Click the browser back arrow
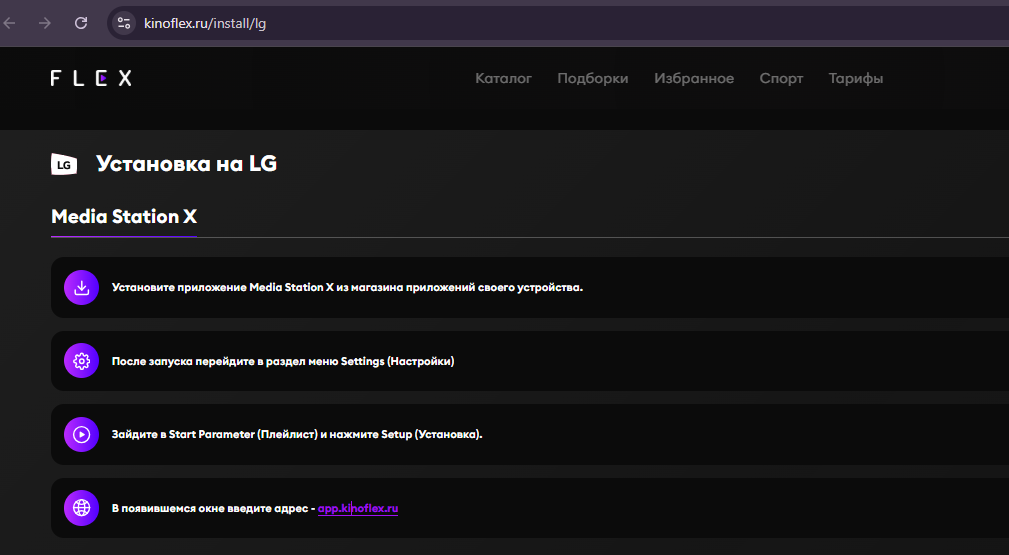The height and width of the screenshot is (555, 1009). (x=11, y=22)
